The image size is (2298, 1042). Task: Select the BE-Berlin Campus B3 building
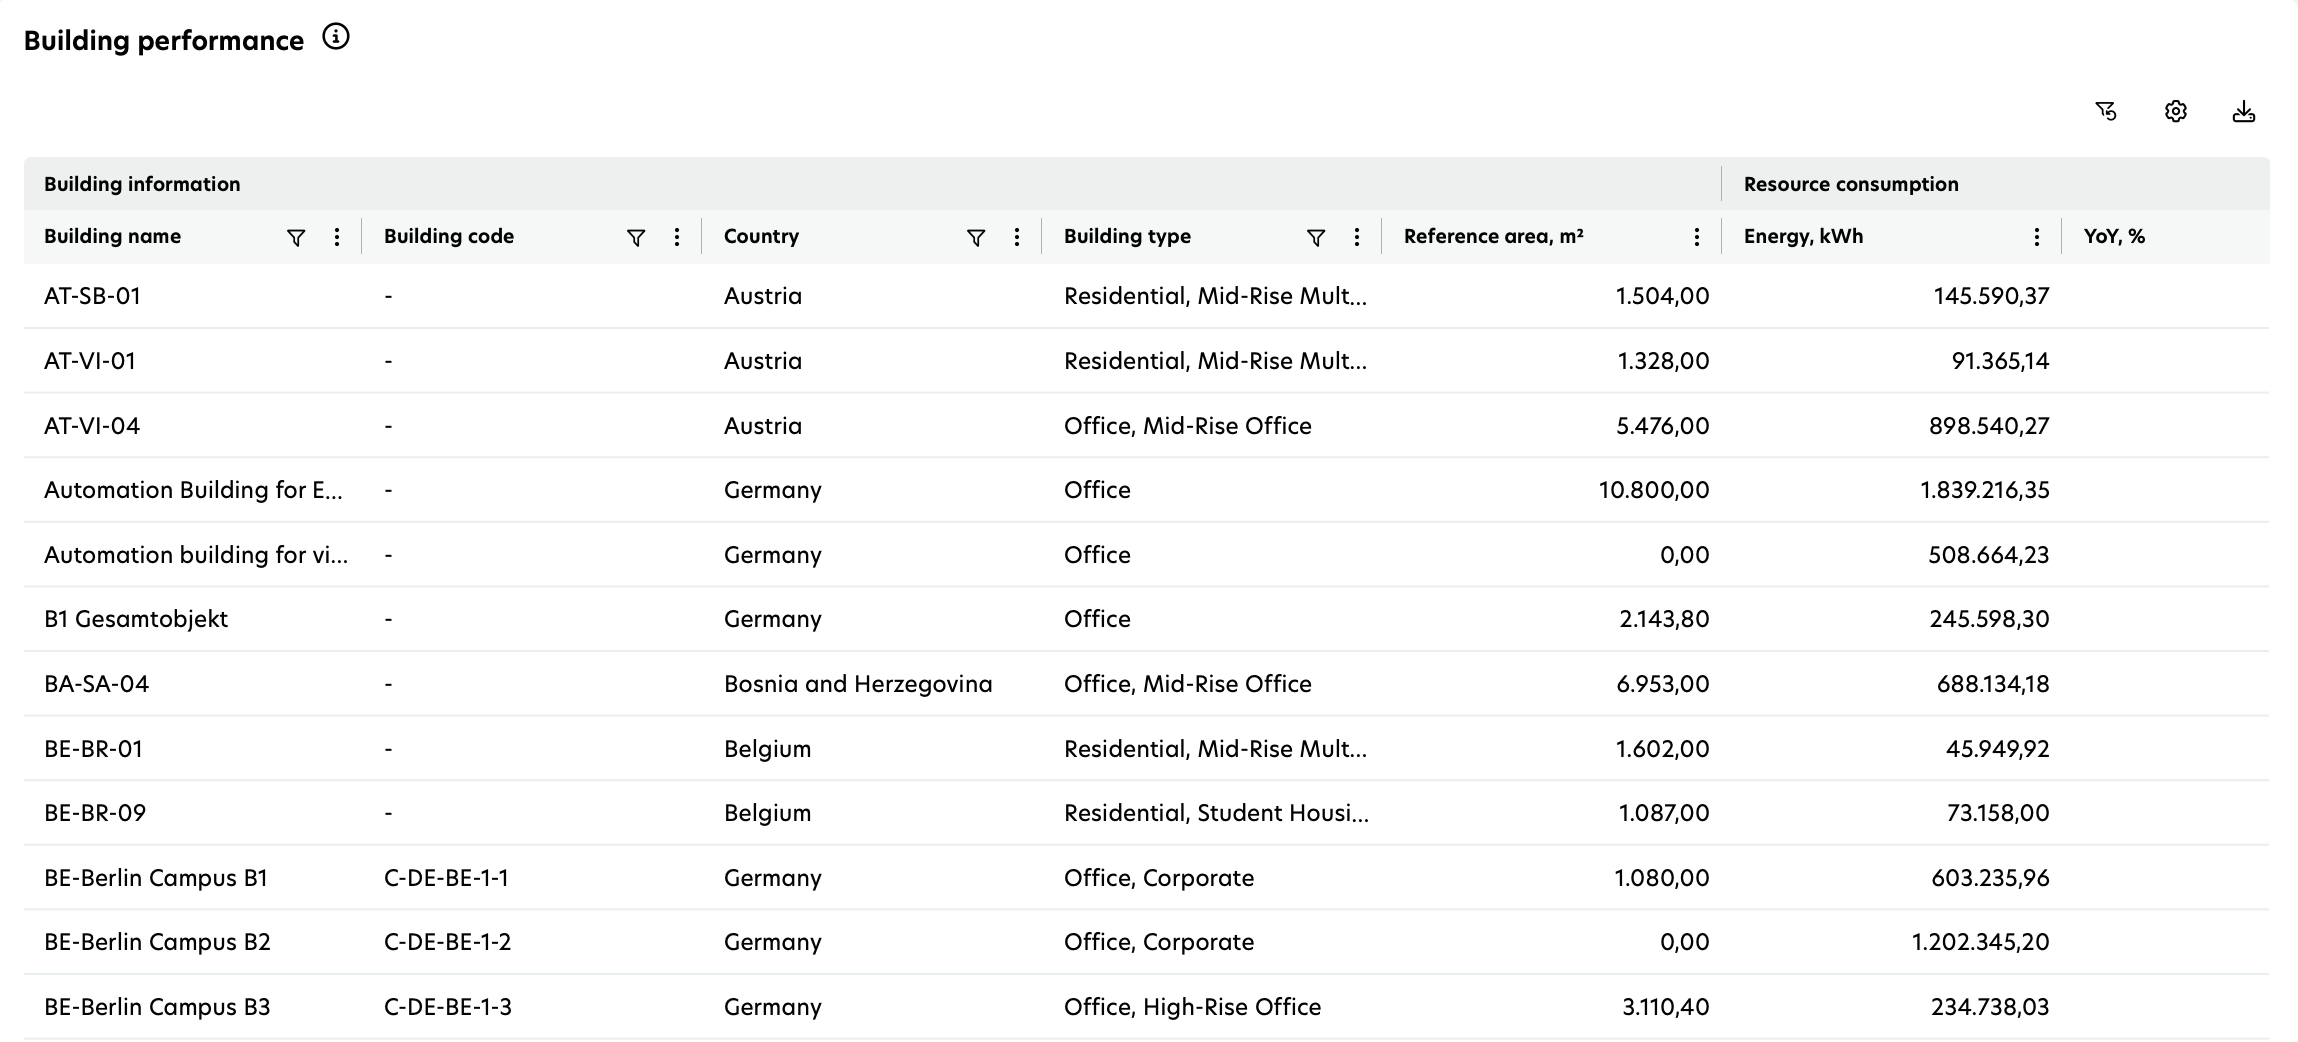click(x=157, y=1007)
